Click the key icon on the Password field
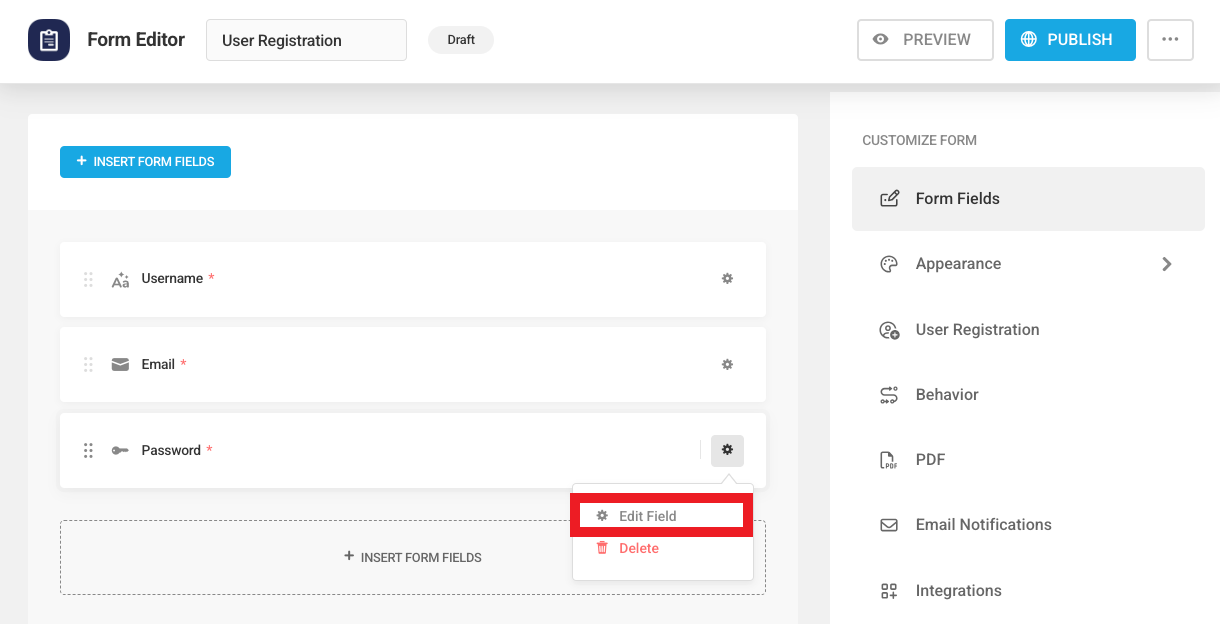The width and height of the screenshot is (1220, 624). [x=120, y=450]
